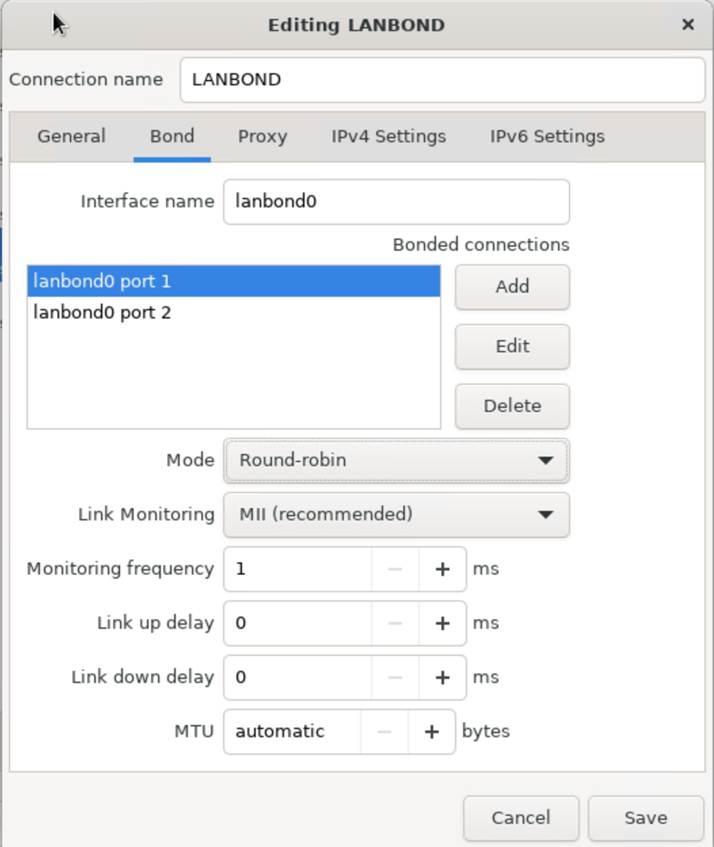Screen dimensions: 714x847
Task: Go to the IPv6 Settings tab
Action: 547,136
